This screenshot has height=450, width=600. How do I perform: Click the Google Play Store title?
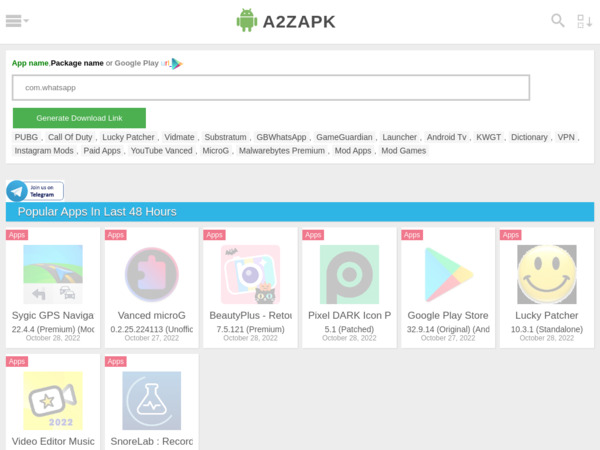point(448,316)
